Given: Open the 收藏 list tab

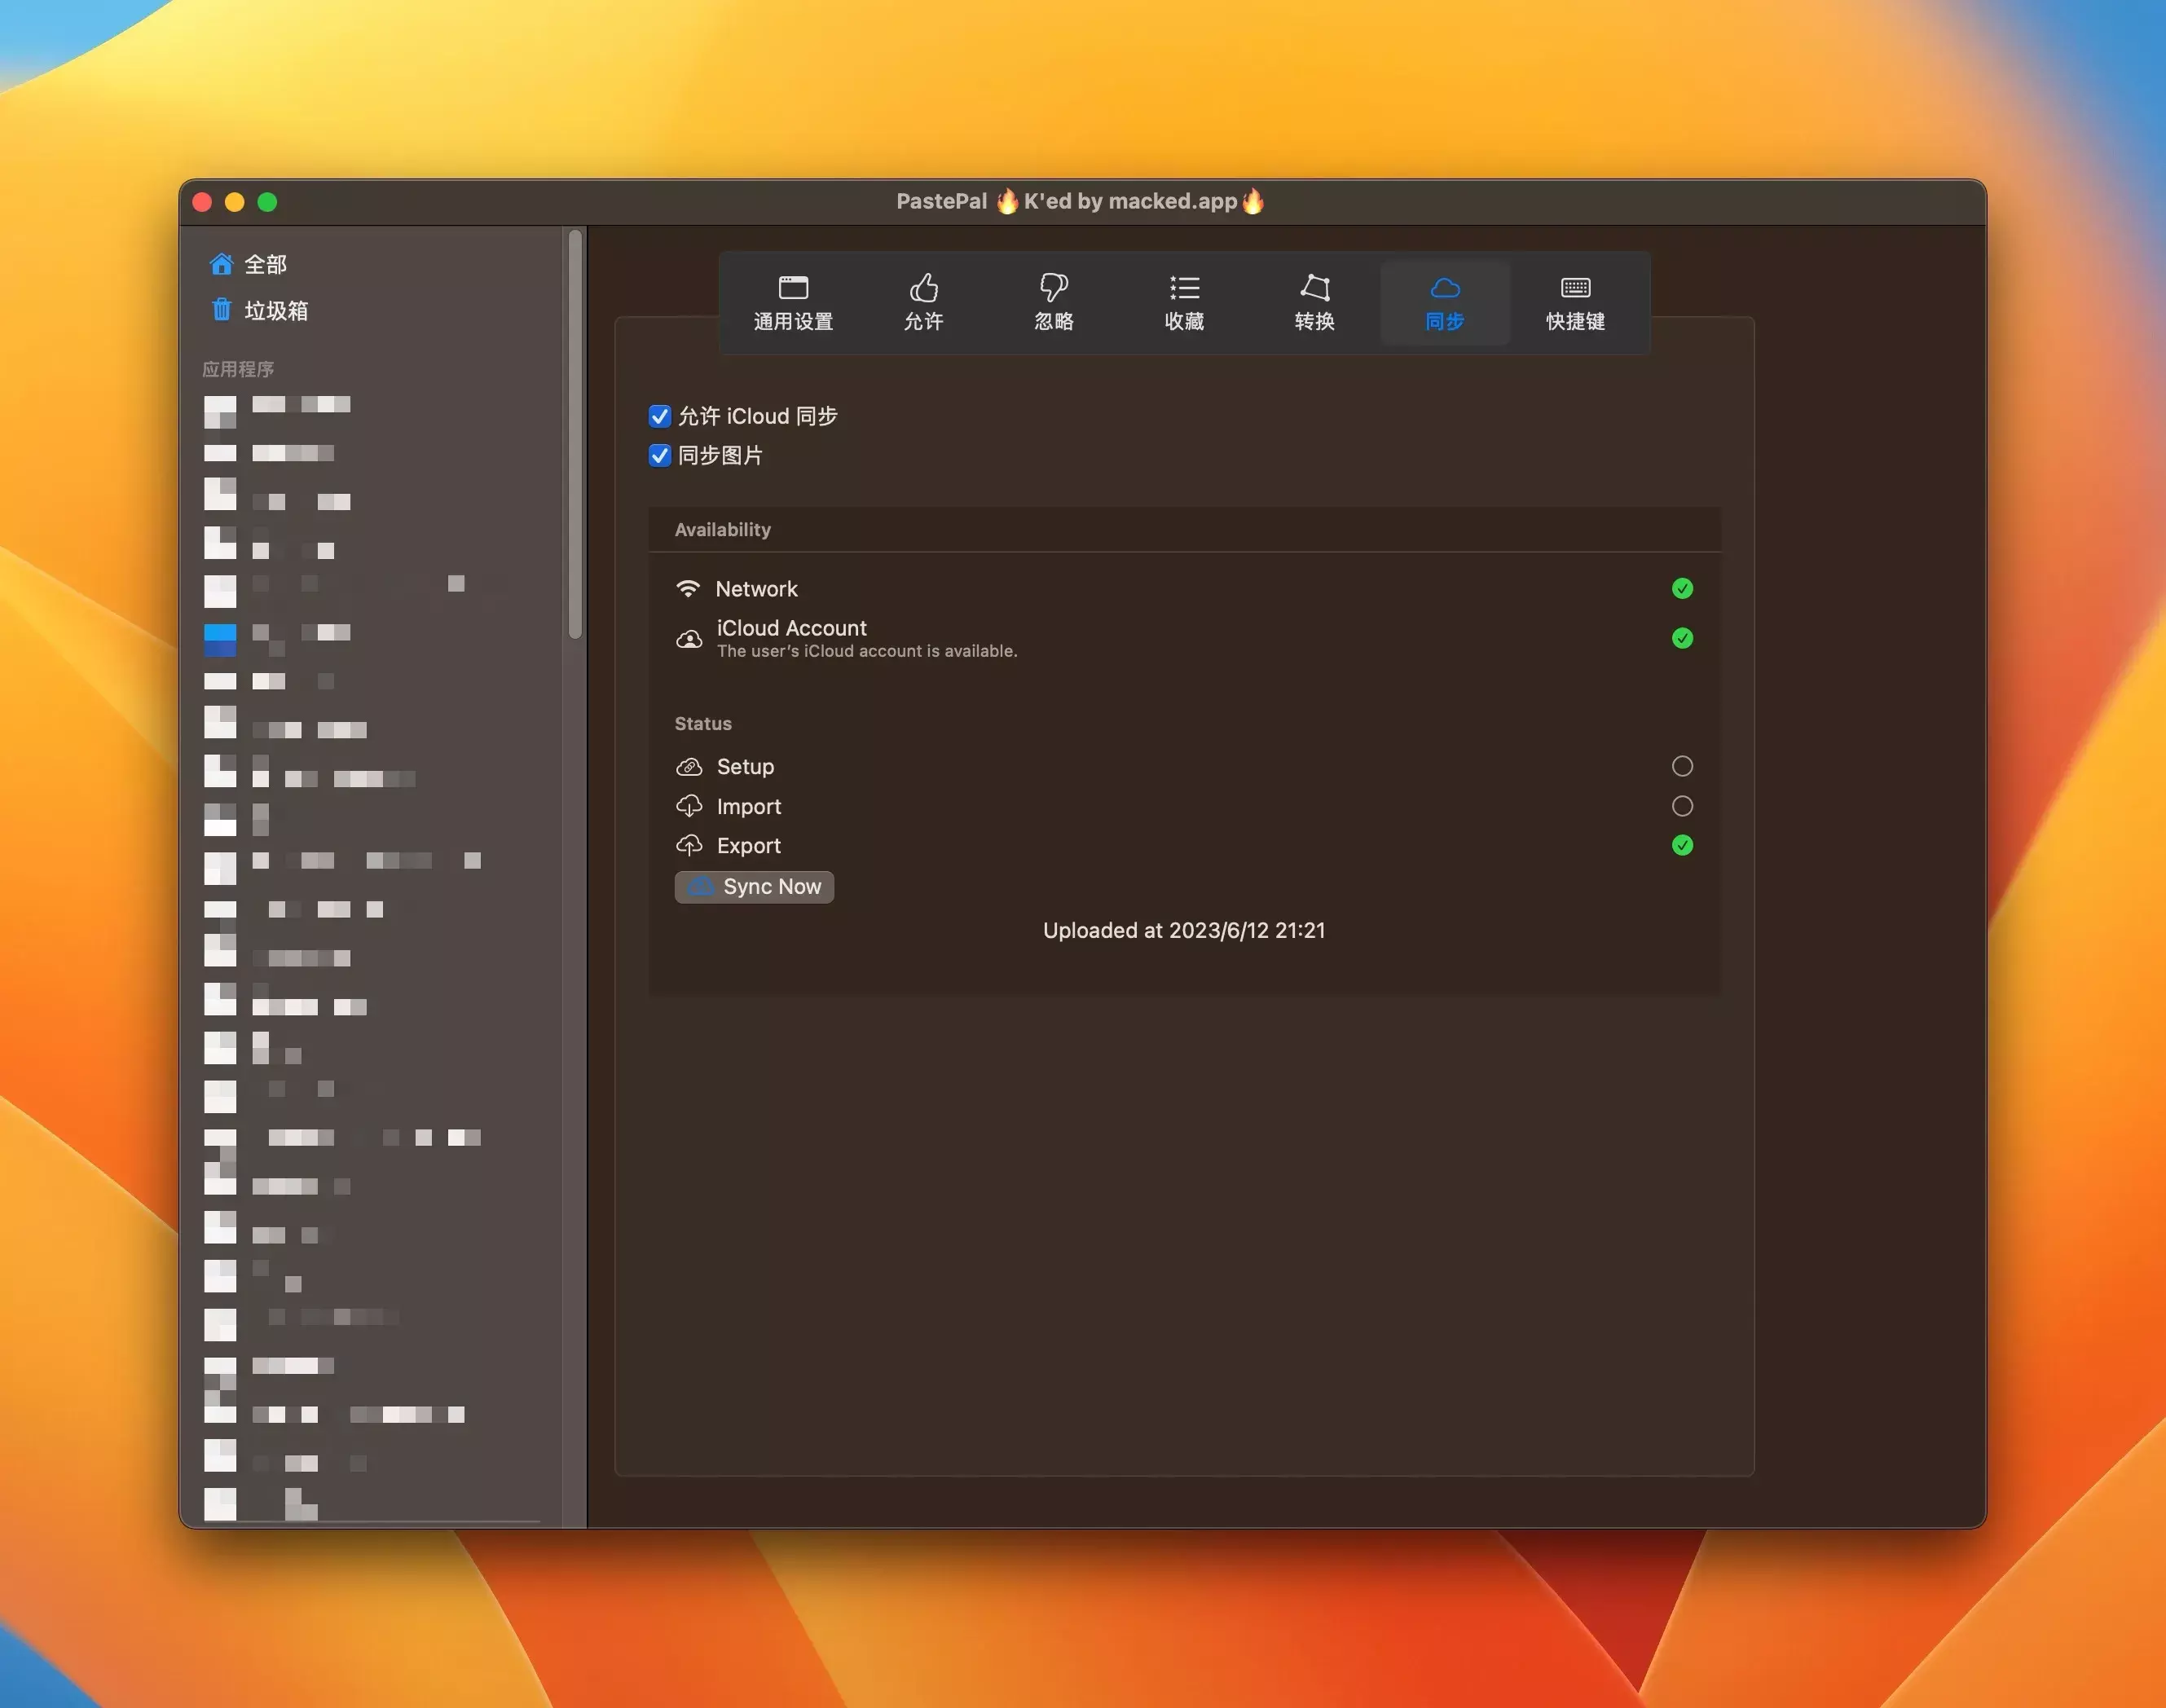Looking at the screenshot, I should 1184,302.
